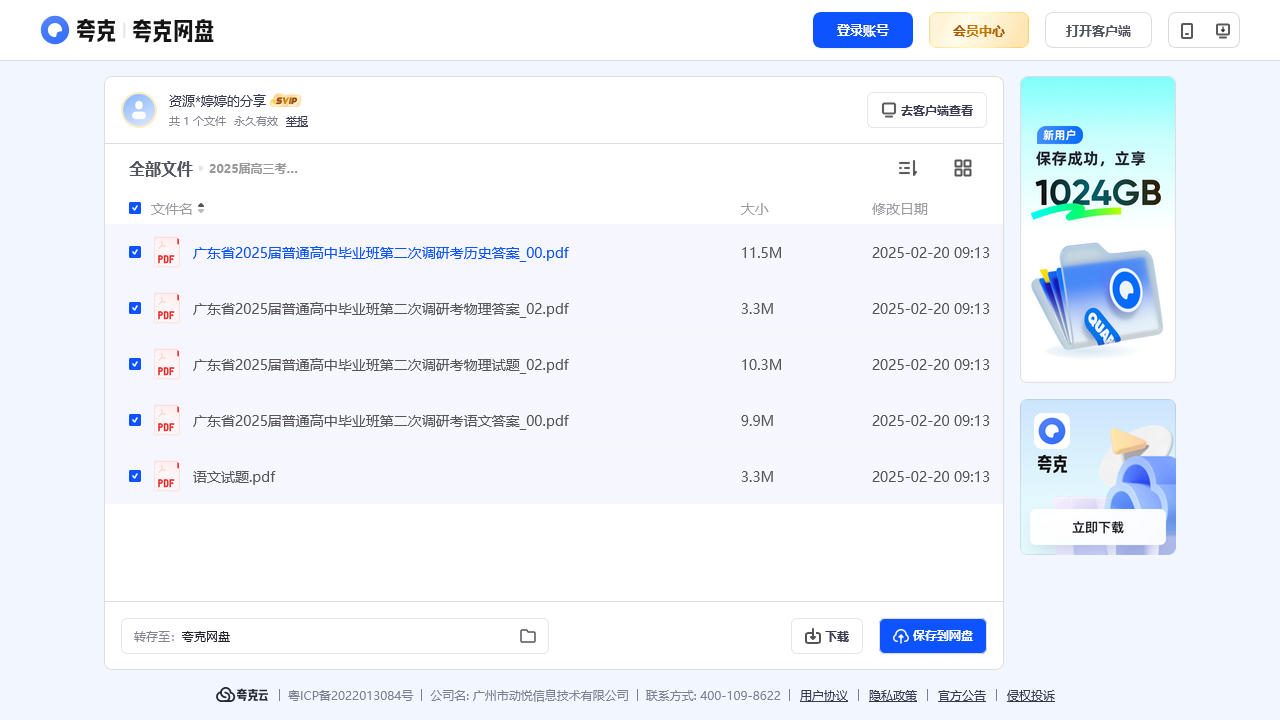Open 官方公告 footer link
This screenshot has height=720, width=1280.
(x=962, y=696)
